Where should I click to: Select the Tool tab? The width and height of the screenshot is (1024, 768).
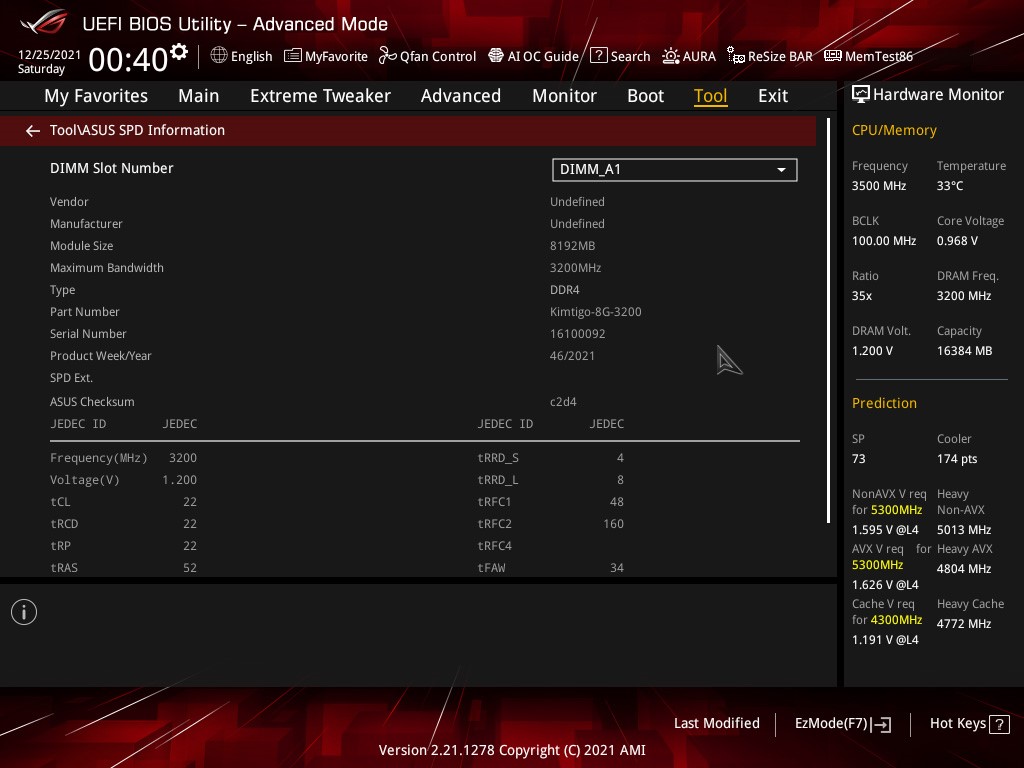[x=711, y=96]
